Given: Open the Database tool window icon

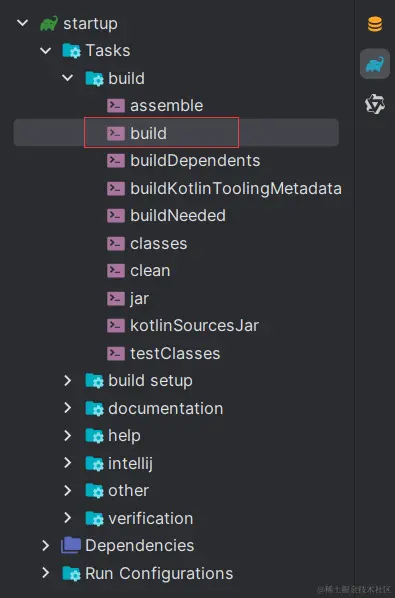Looking at the screenshot, I should [x=375, y=24].
